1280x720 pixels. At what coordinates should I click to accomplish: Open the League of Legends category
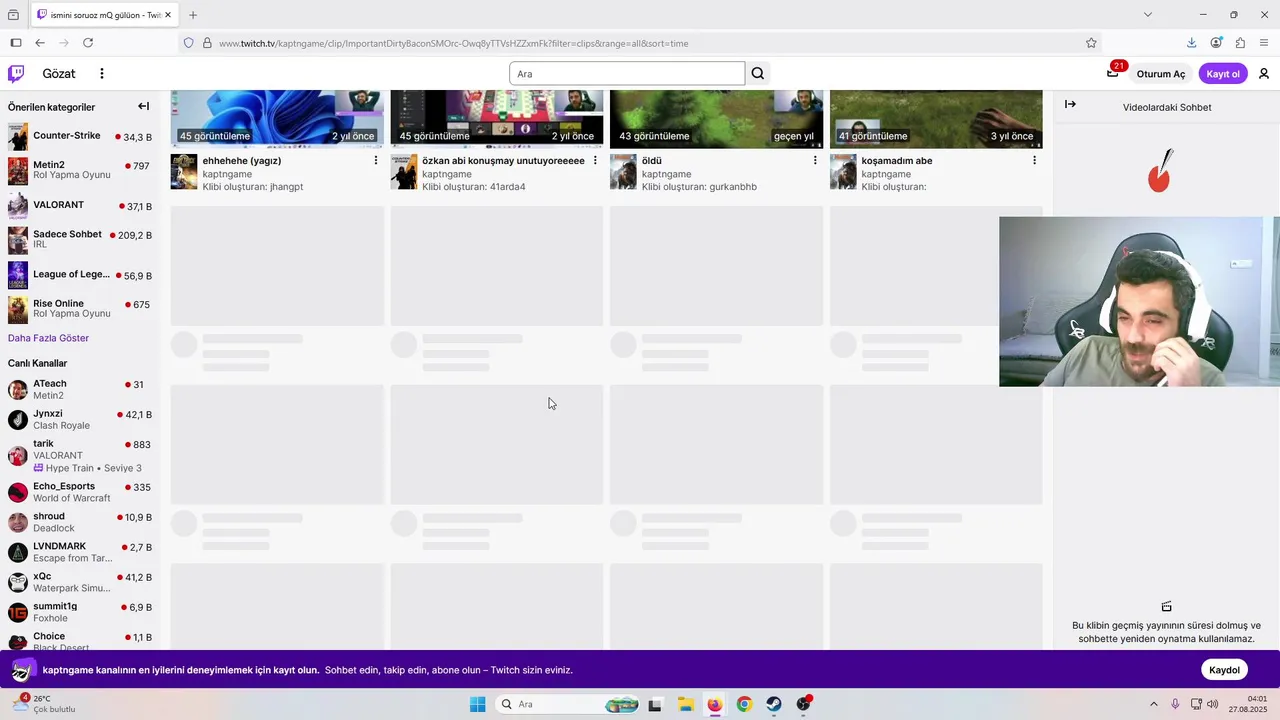pos(80,275)
